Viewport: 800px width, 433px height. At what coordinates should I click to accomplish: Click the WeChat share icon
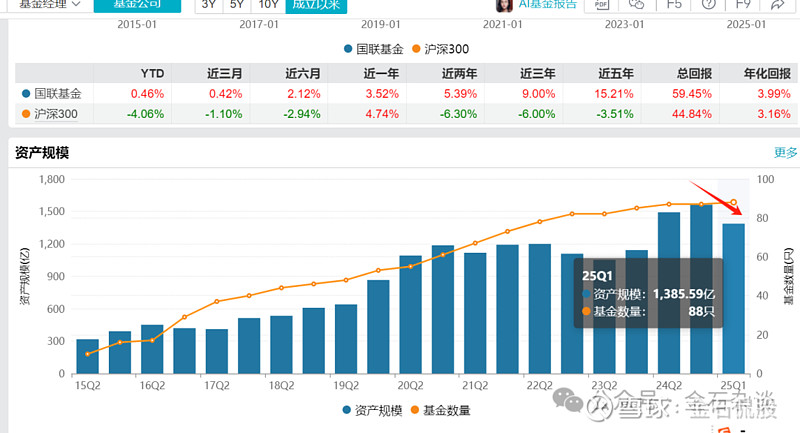click(x=636, y=4)
